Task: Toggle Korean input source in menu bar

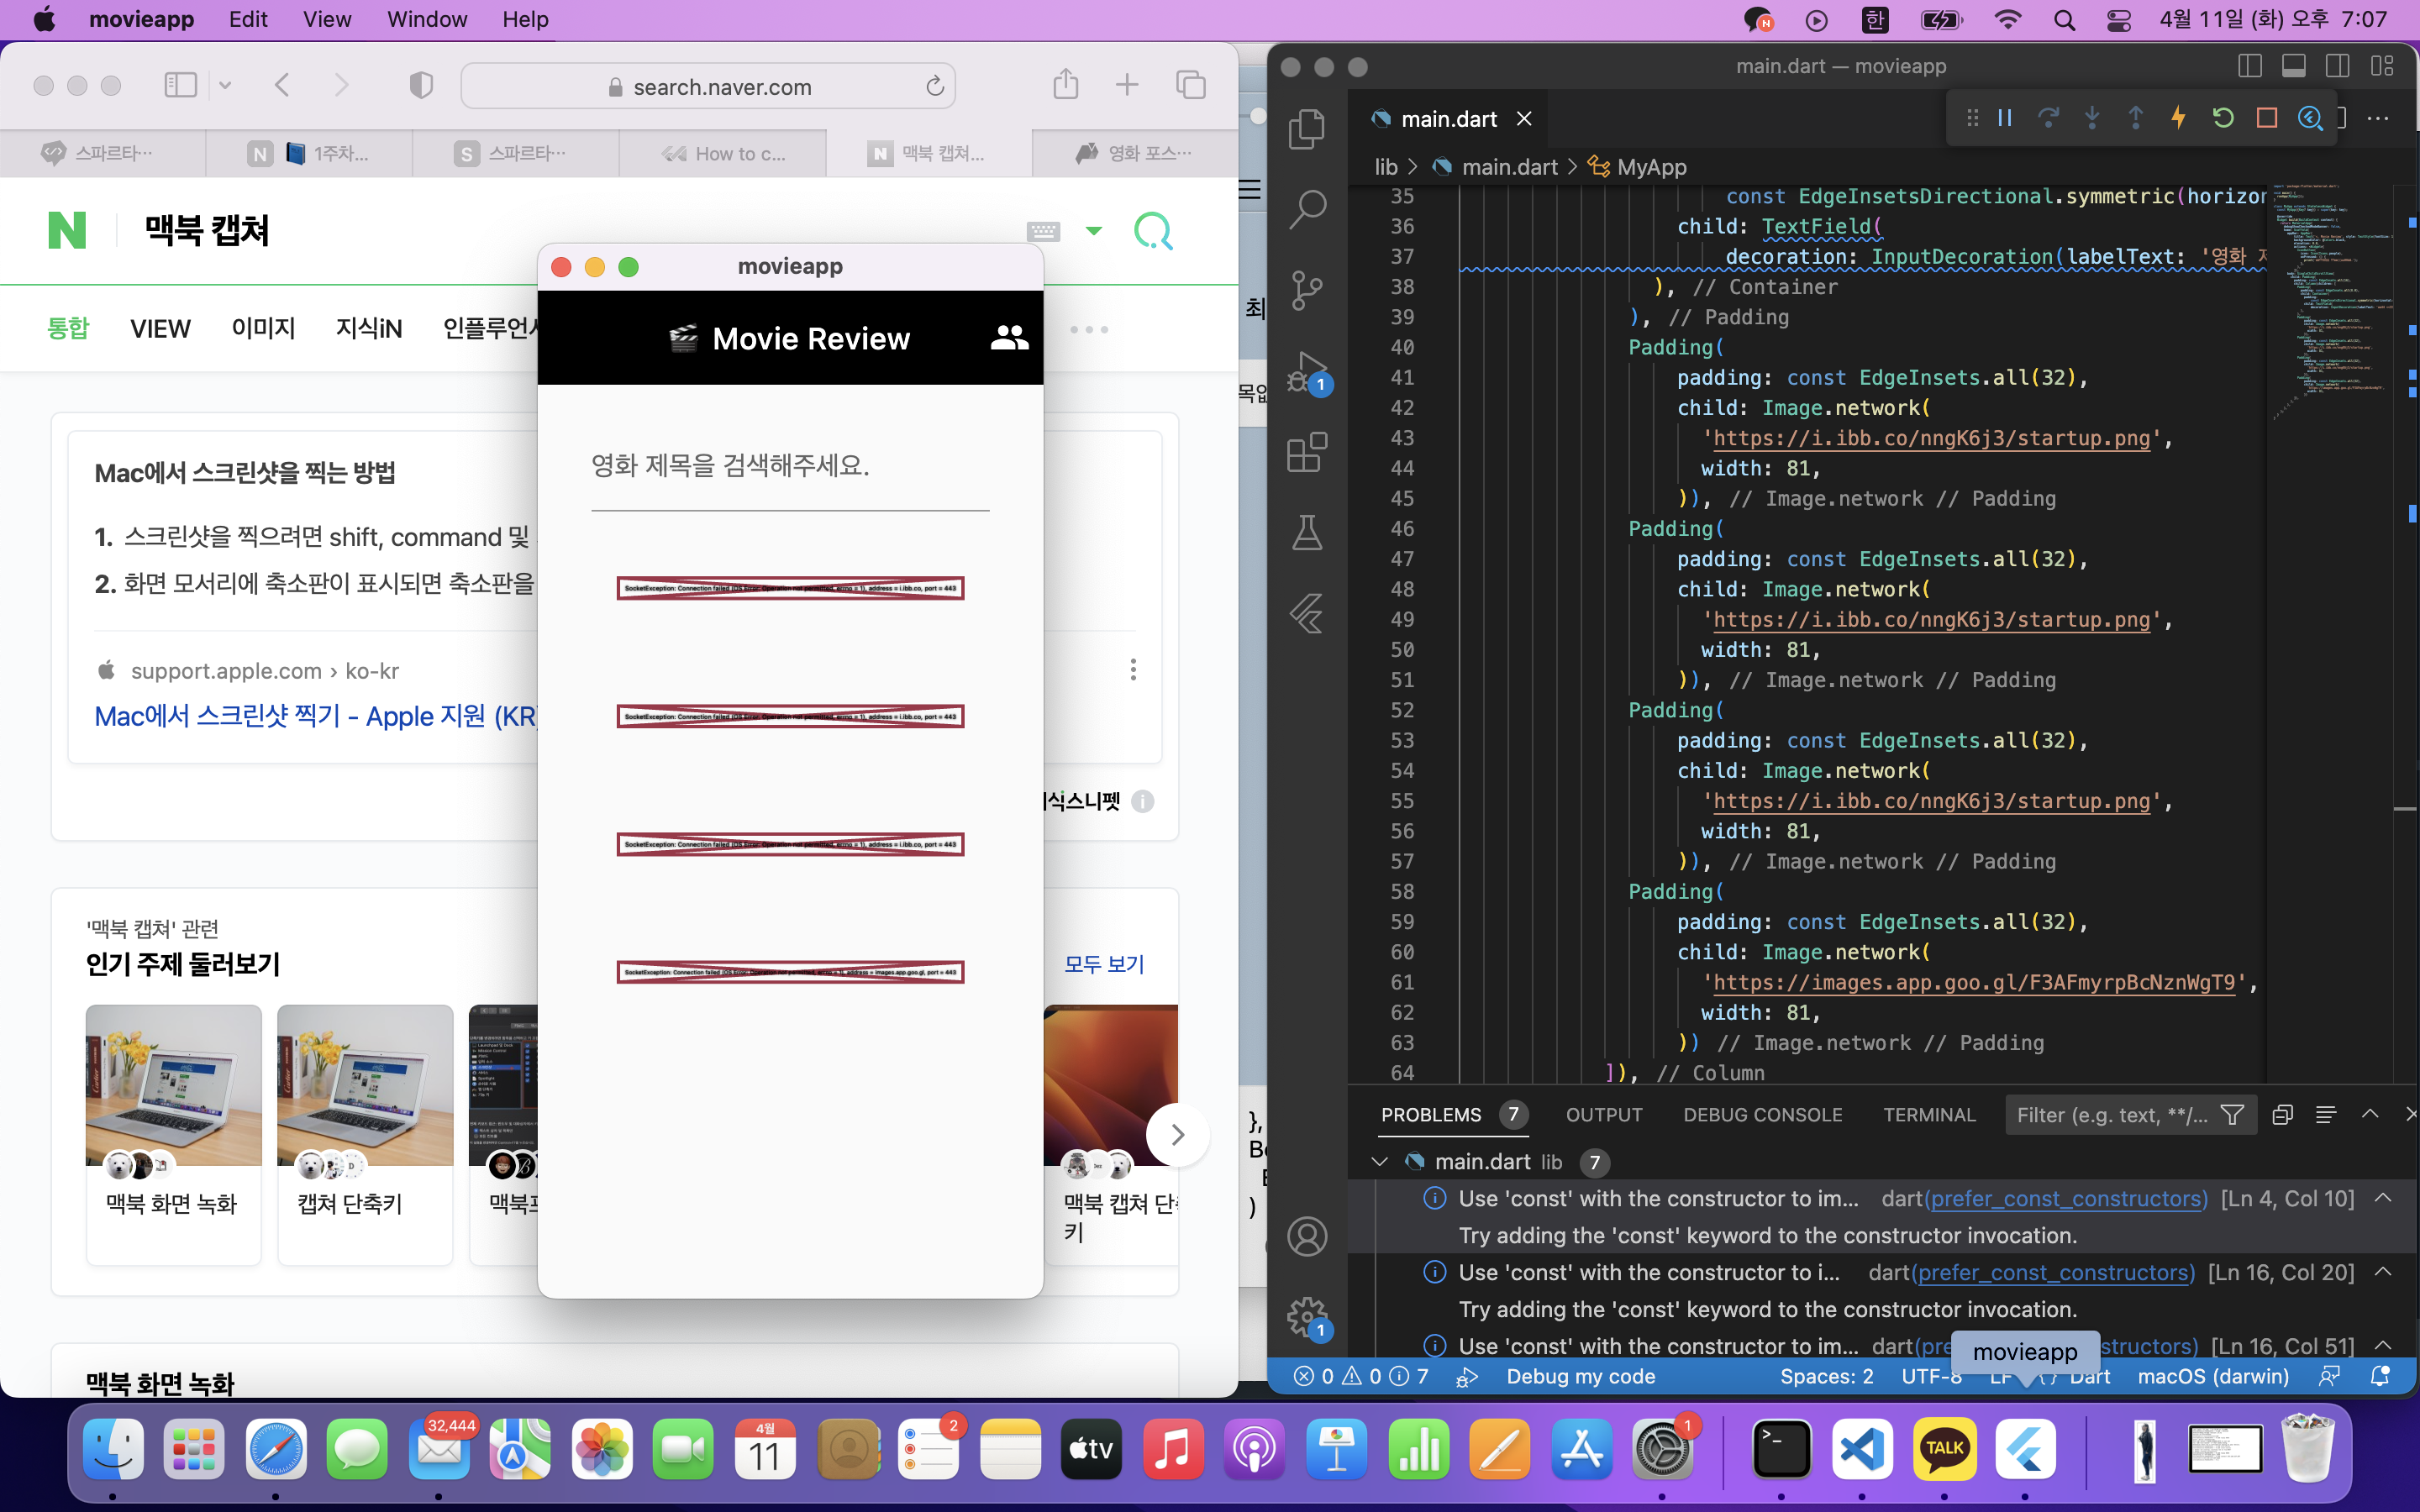Action: click(1874, 20)
